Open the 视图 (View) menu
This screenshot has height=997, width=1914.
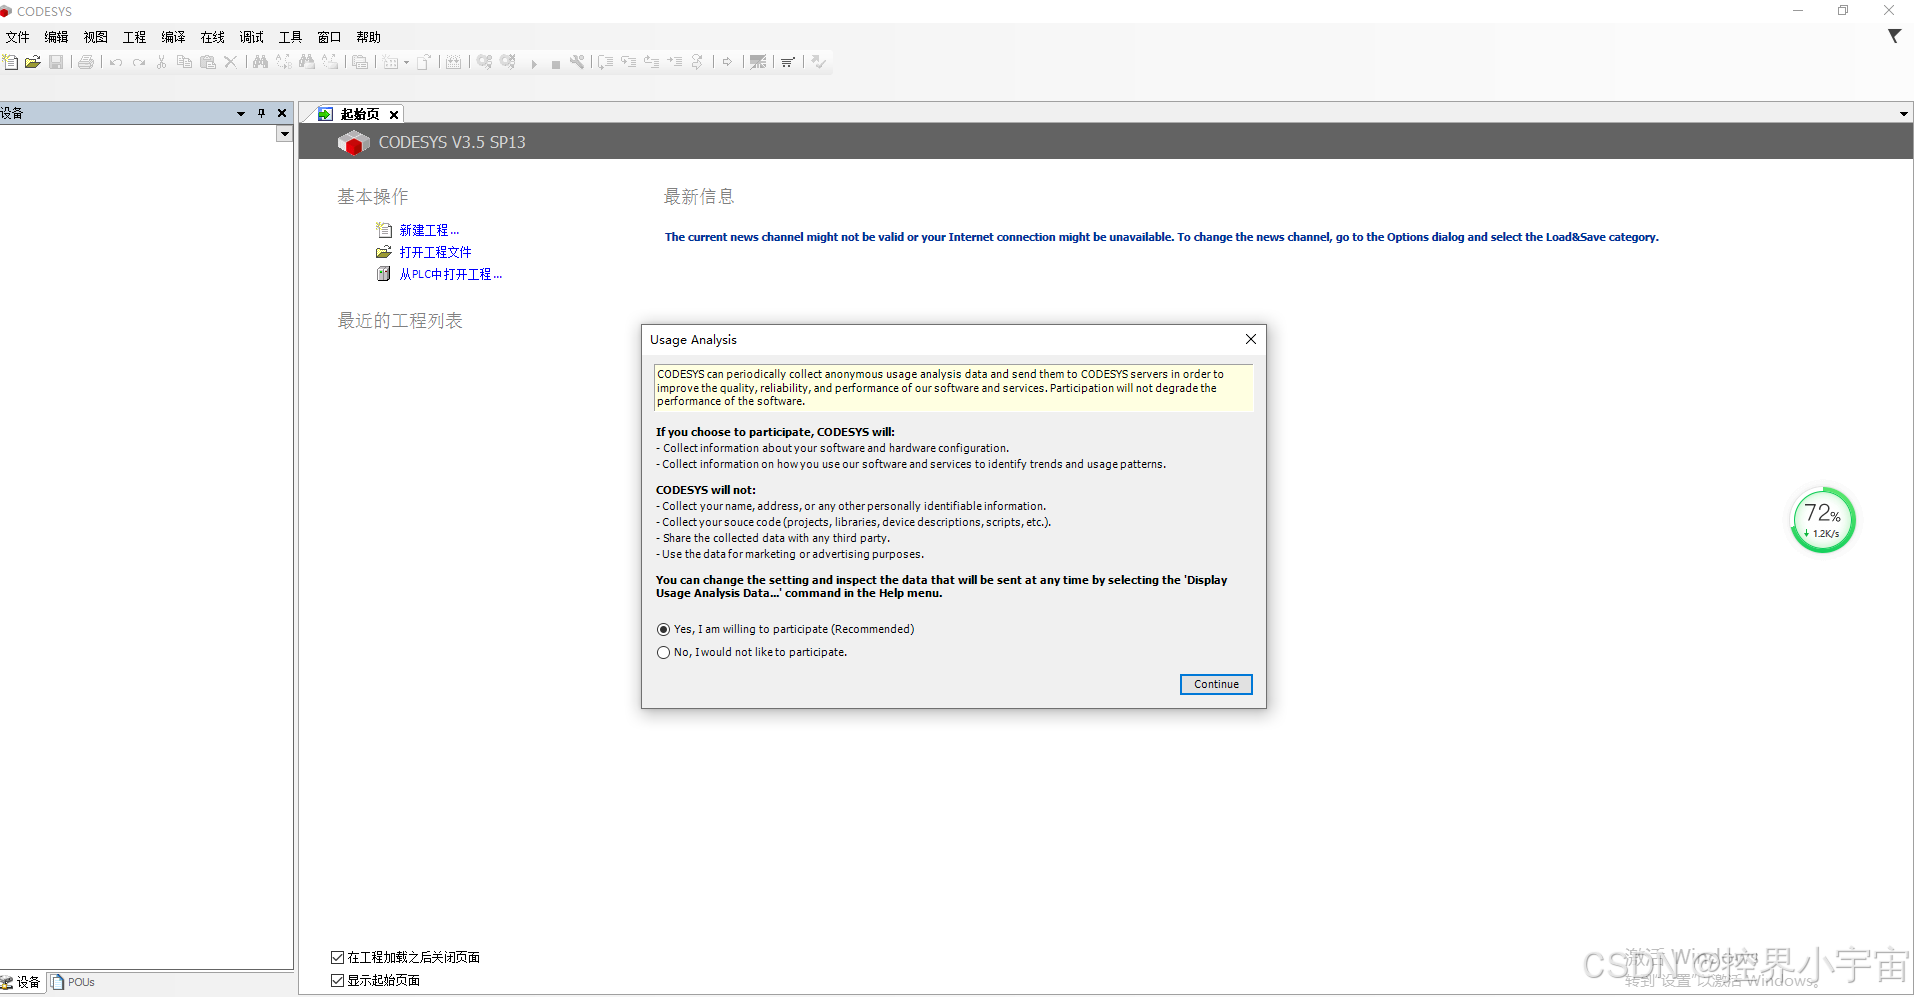point(96,37)
